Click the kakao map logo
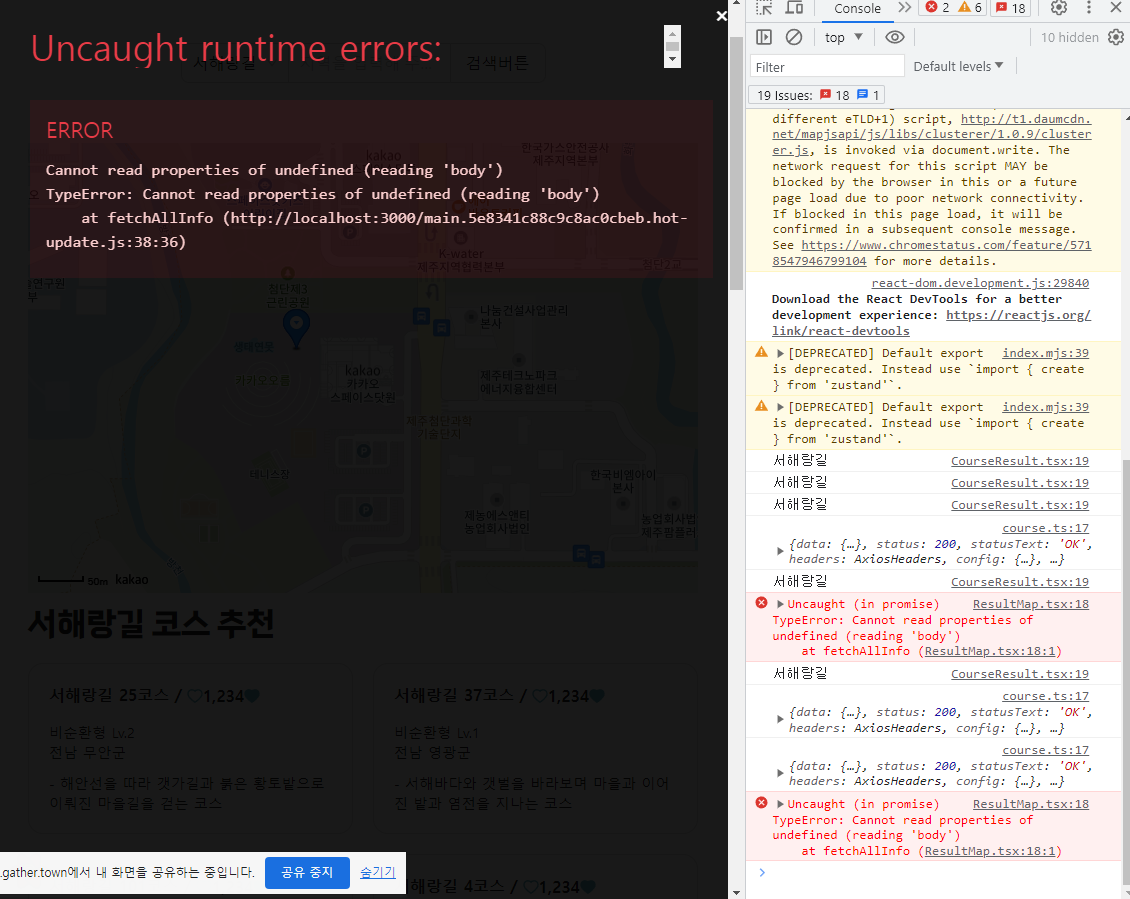This screenshot has height=899, width=1130. (132, 580)
